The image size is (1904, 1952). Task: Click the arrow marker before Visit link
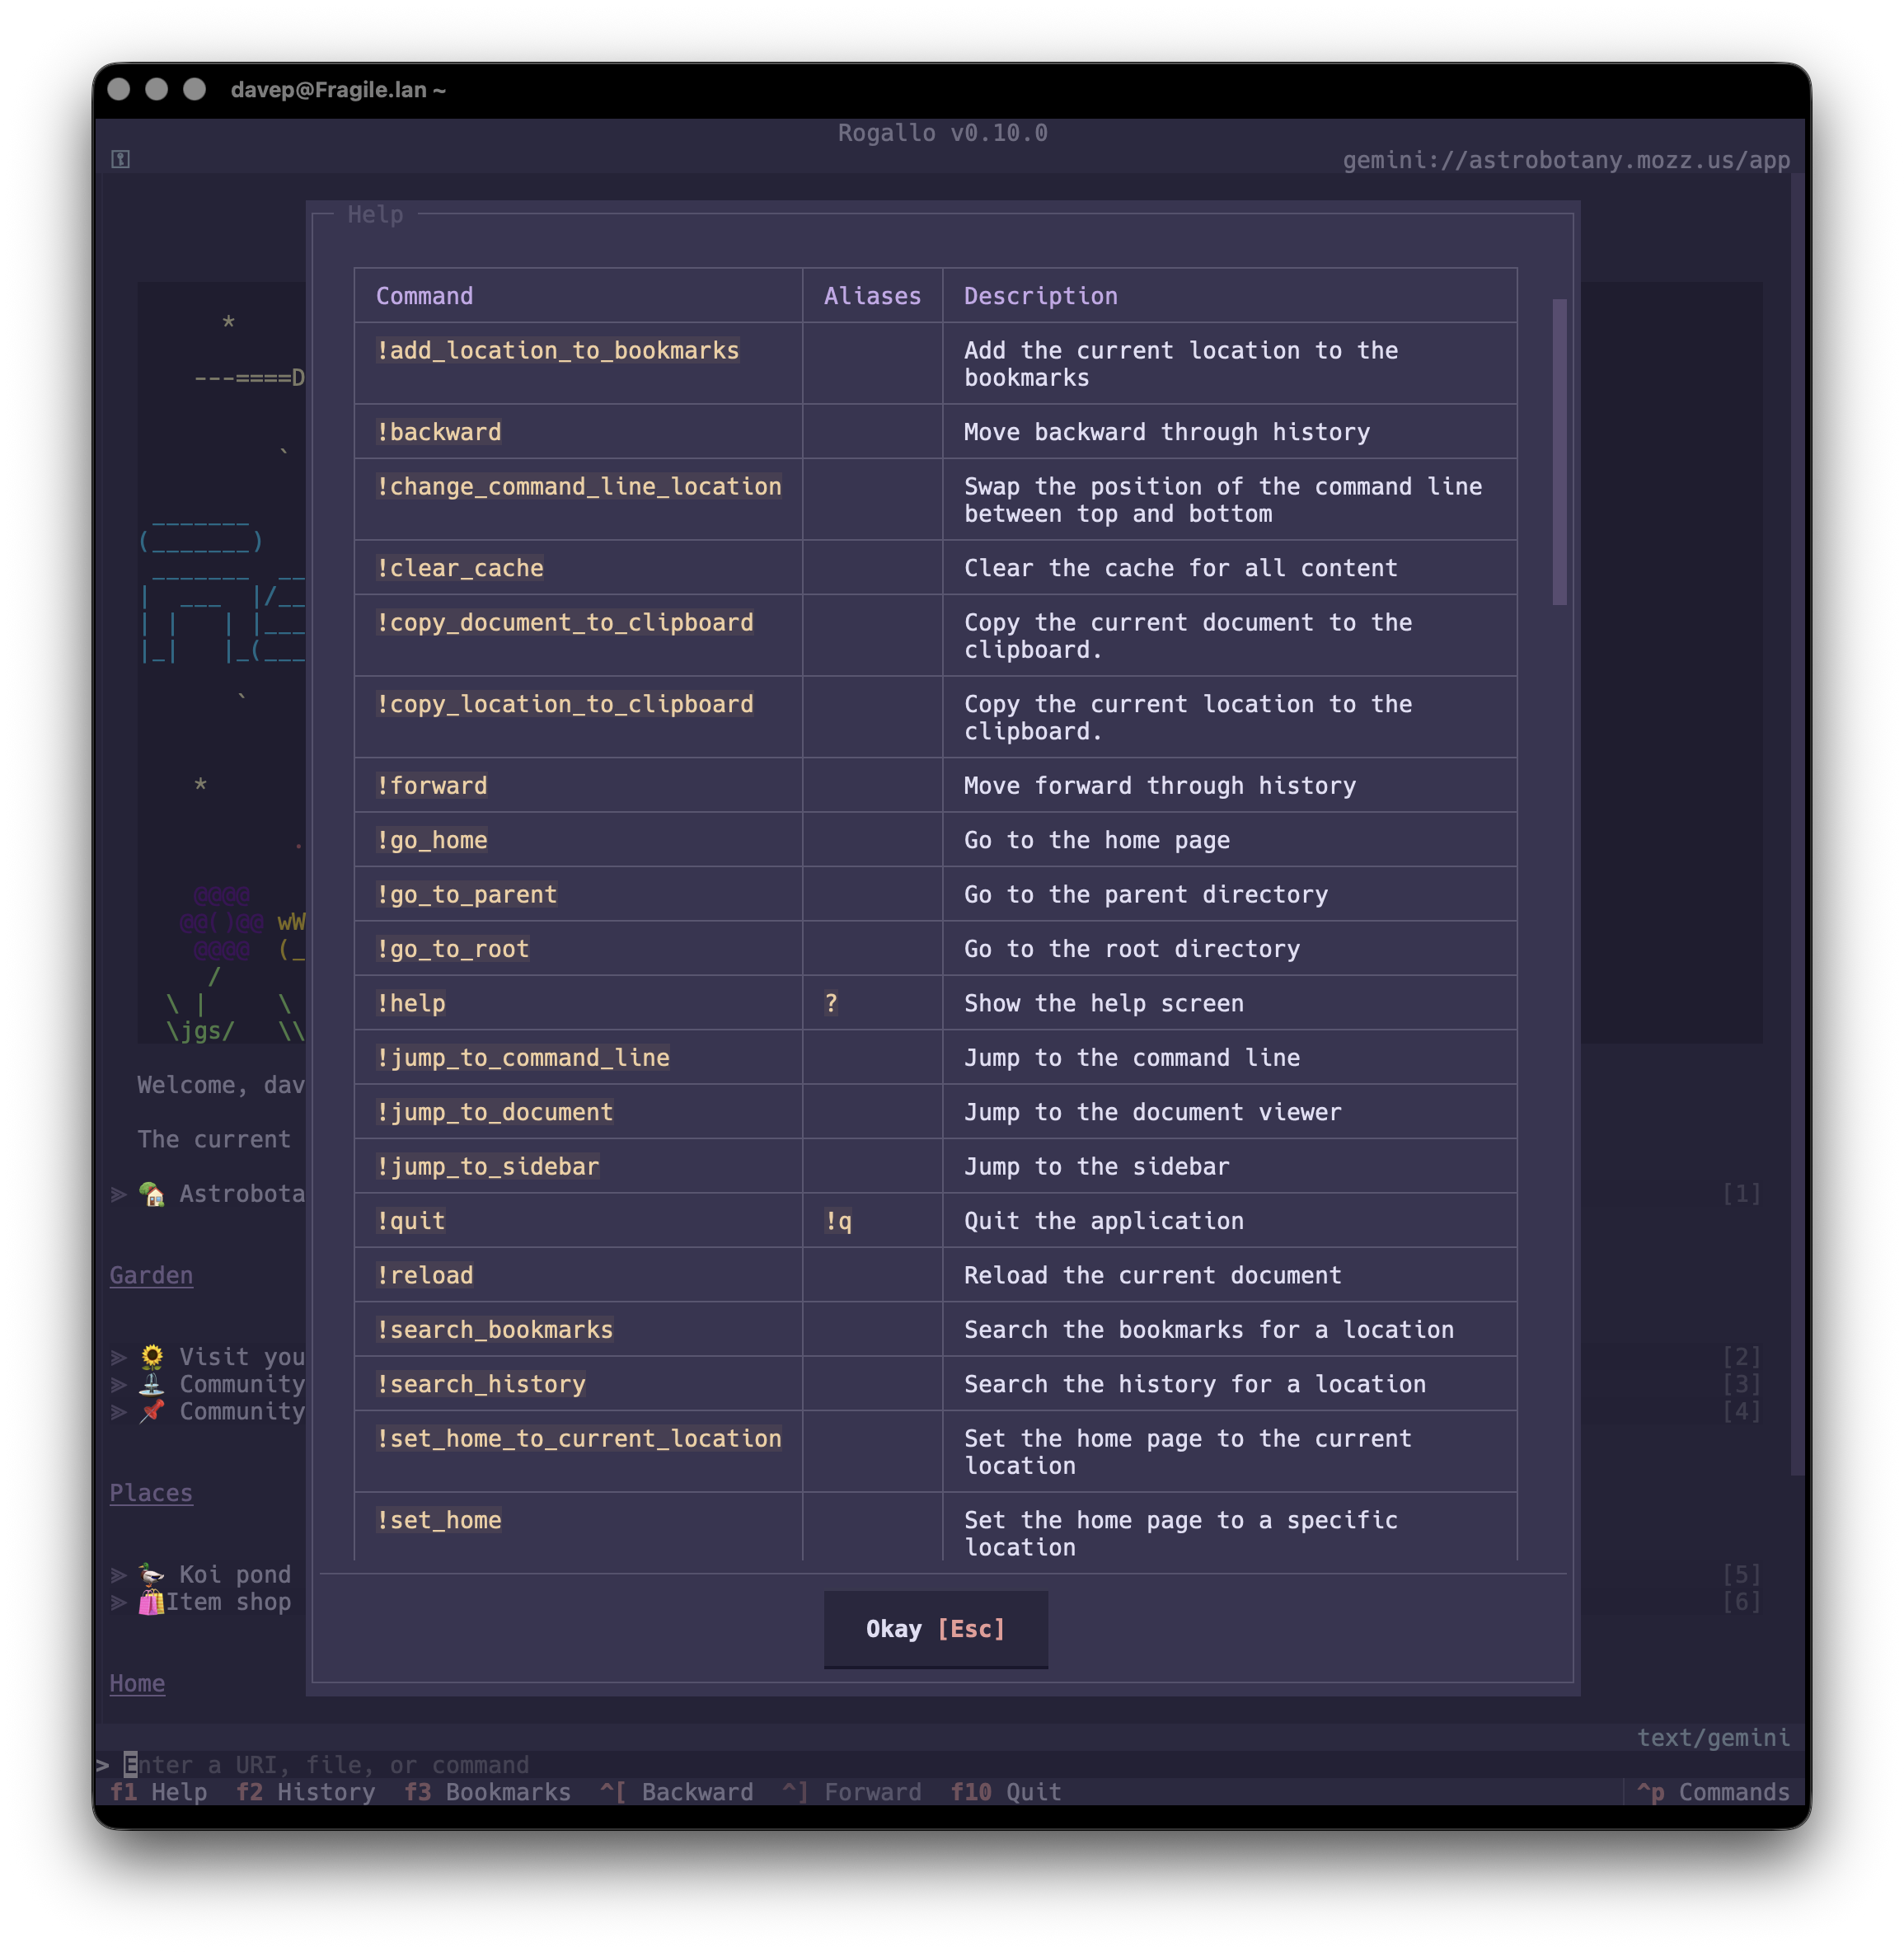click(118, 1356)
